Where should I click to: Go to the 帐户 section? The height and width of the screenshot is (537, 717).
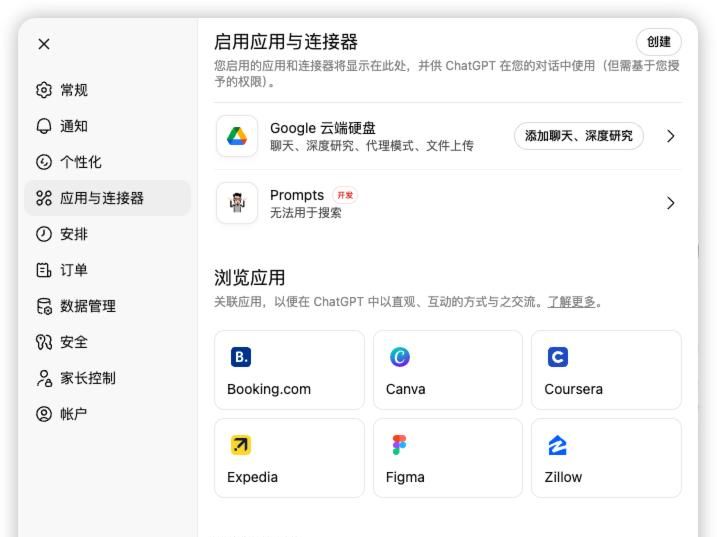click(x=107, y=414)
